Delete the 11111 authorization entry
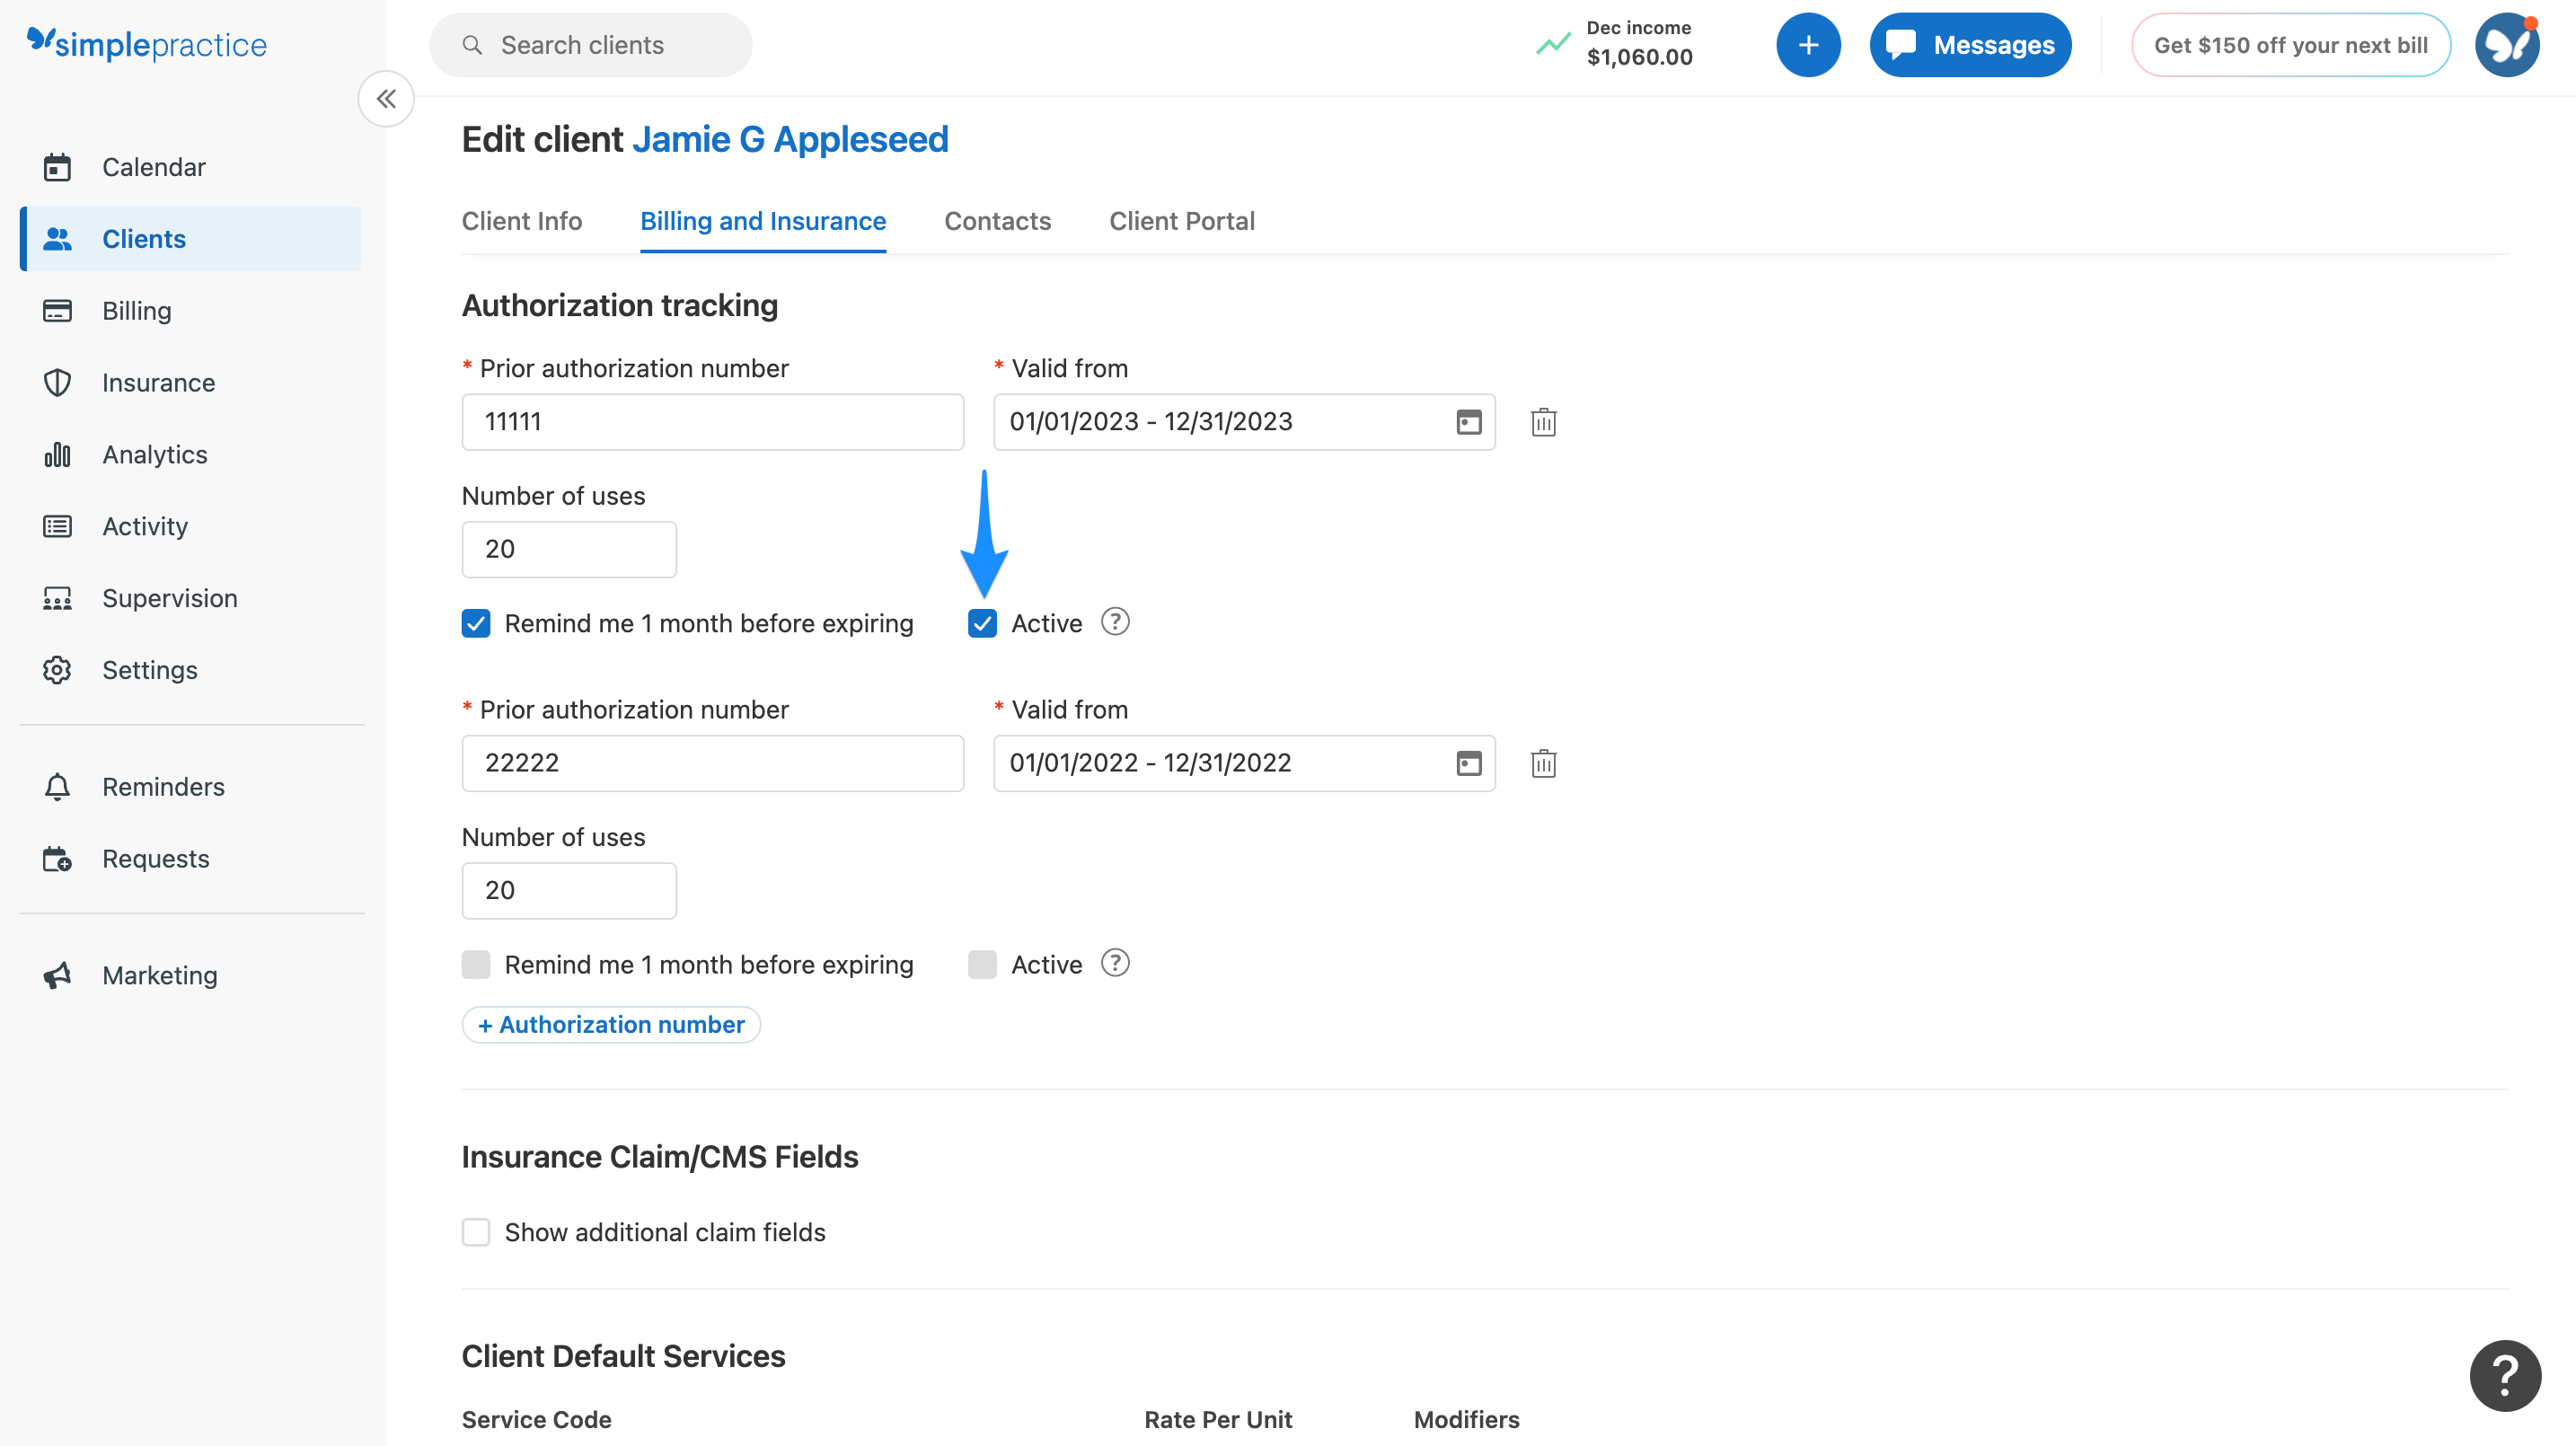 (1543, 422)
